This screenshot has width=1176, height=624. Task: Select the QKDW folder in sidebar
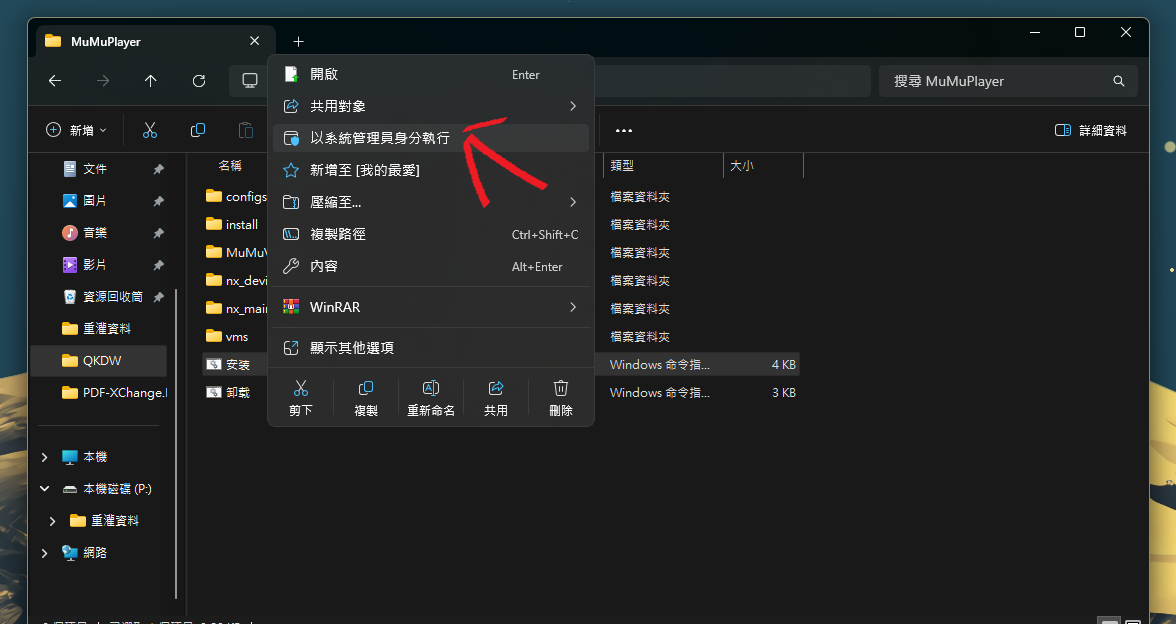pos(99,361)
